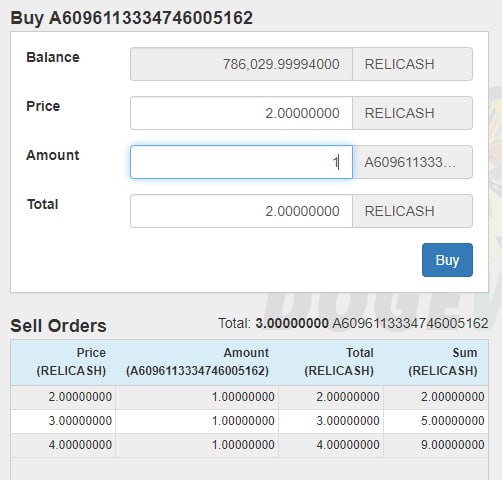Click the Price input field
This screenshot has height=480, width=502.
coord(241,113)
